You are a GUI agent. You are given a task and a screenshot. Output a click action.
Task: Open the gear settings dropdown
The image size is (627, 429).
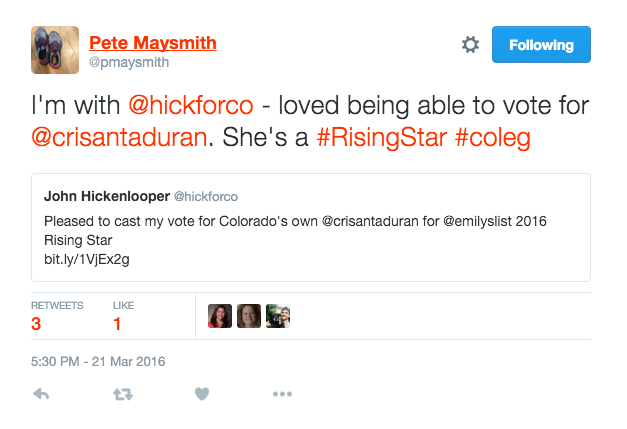pos(470,45)
